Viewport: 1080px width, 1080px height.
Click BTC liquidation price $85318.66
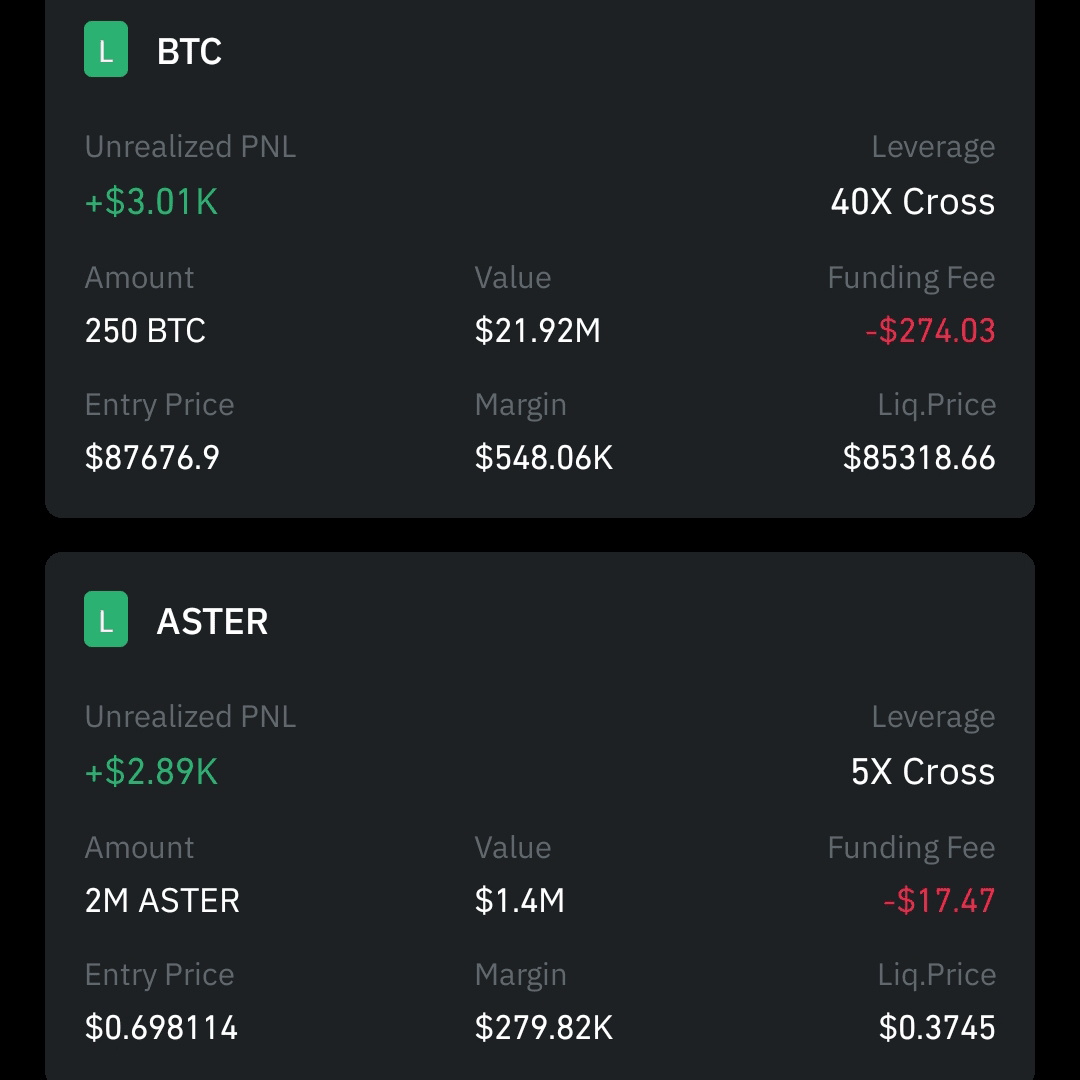(920, 457)
